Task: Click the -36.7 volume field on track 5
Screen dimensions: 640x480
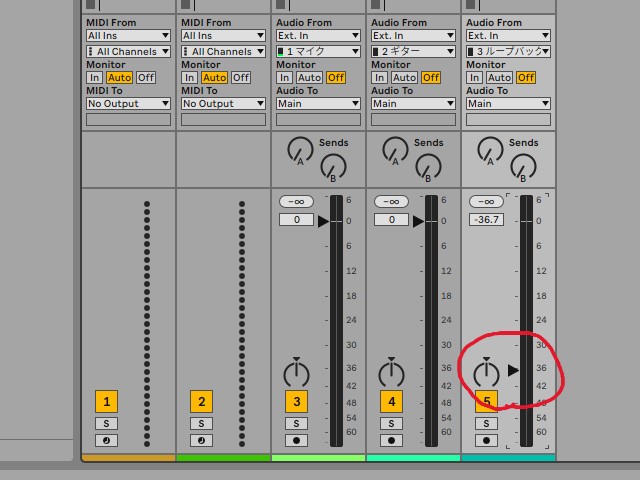Action: (487, 219)
